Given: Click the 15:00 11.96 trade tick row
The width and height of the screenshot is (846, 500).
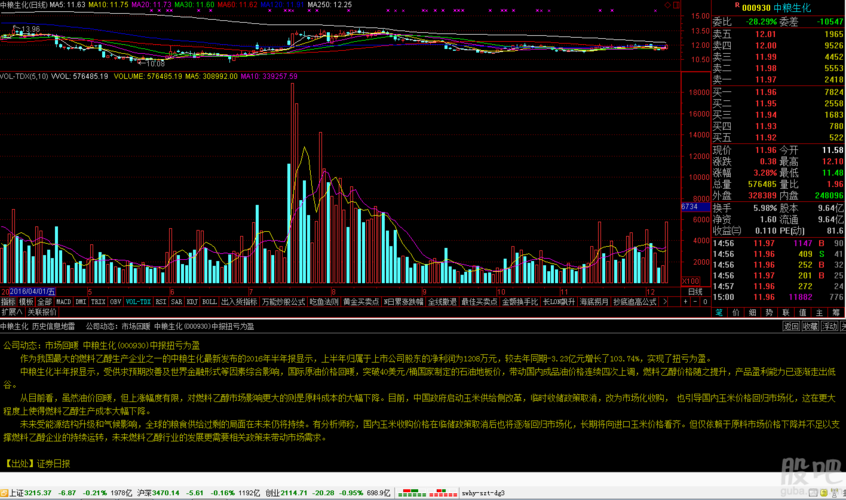Looking at the screenshot, I should click(x=777, y=297).
